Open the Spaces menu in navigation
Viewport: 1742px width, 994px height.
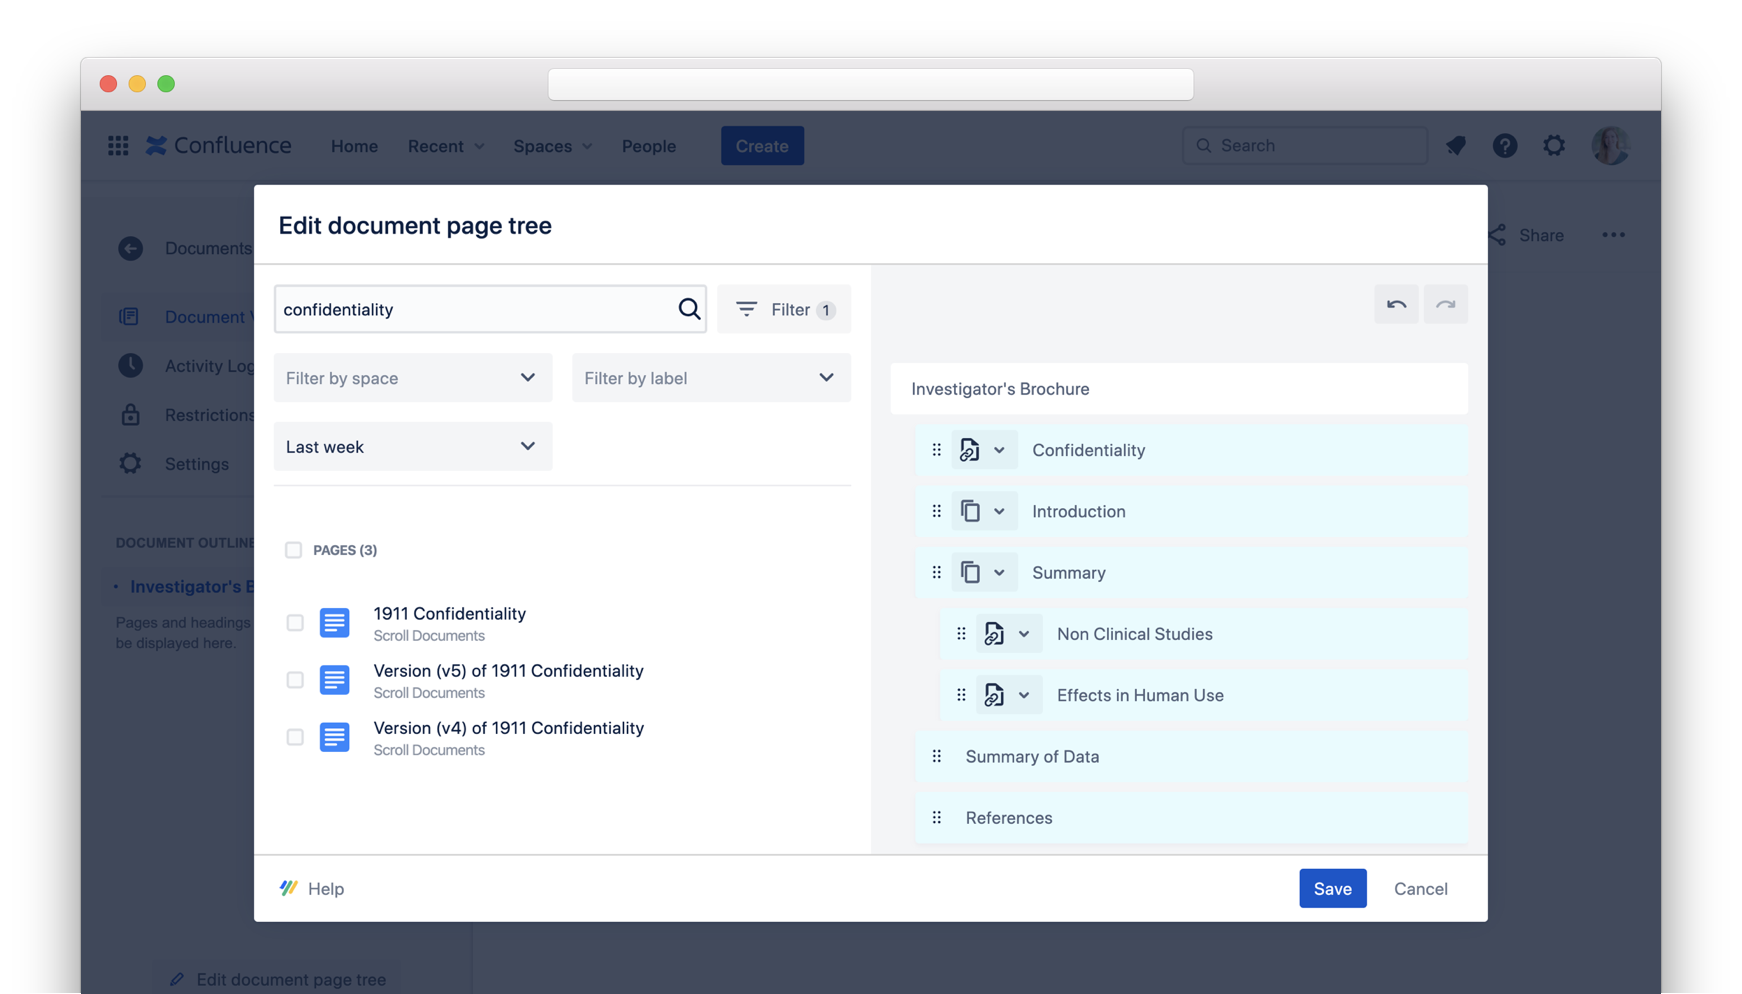[x=552, y=146]
